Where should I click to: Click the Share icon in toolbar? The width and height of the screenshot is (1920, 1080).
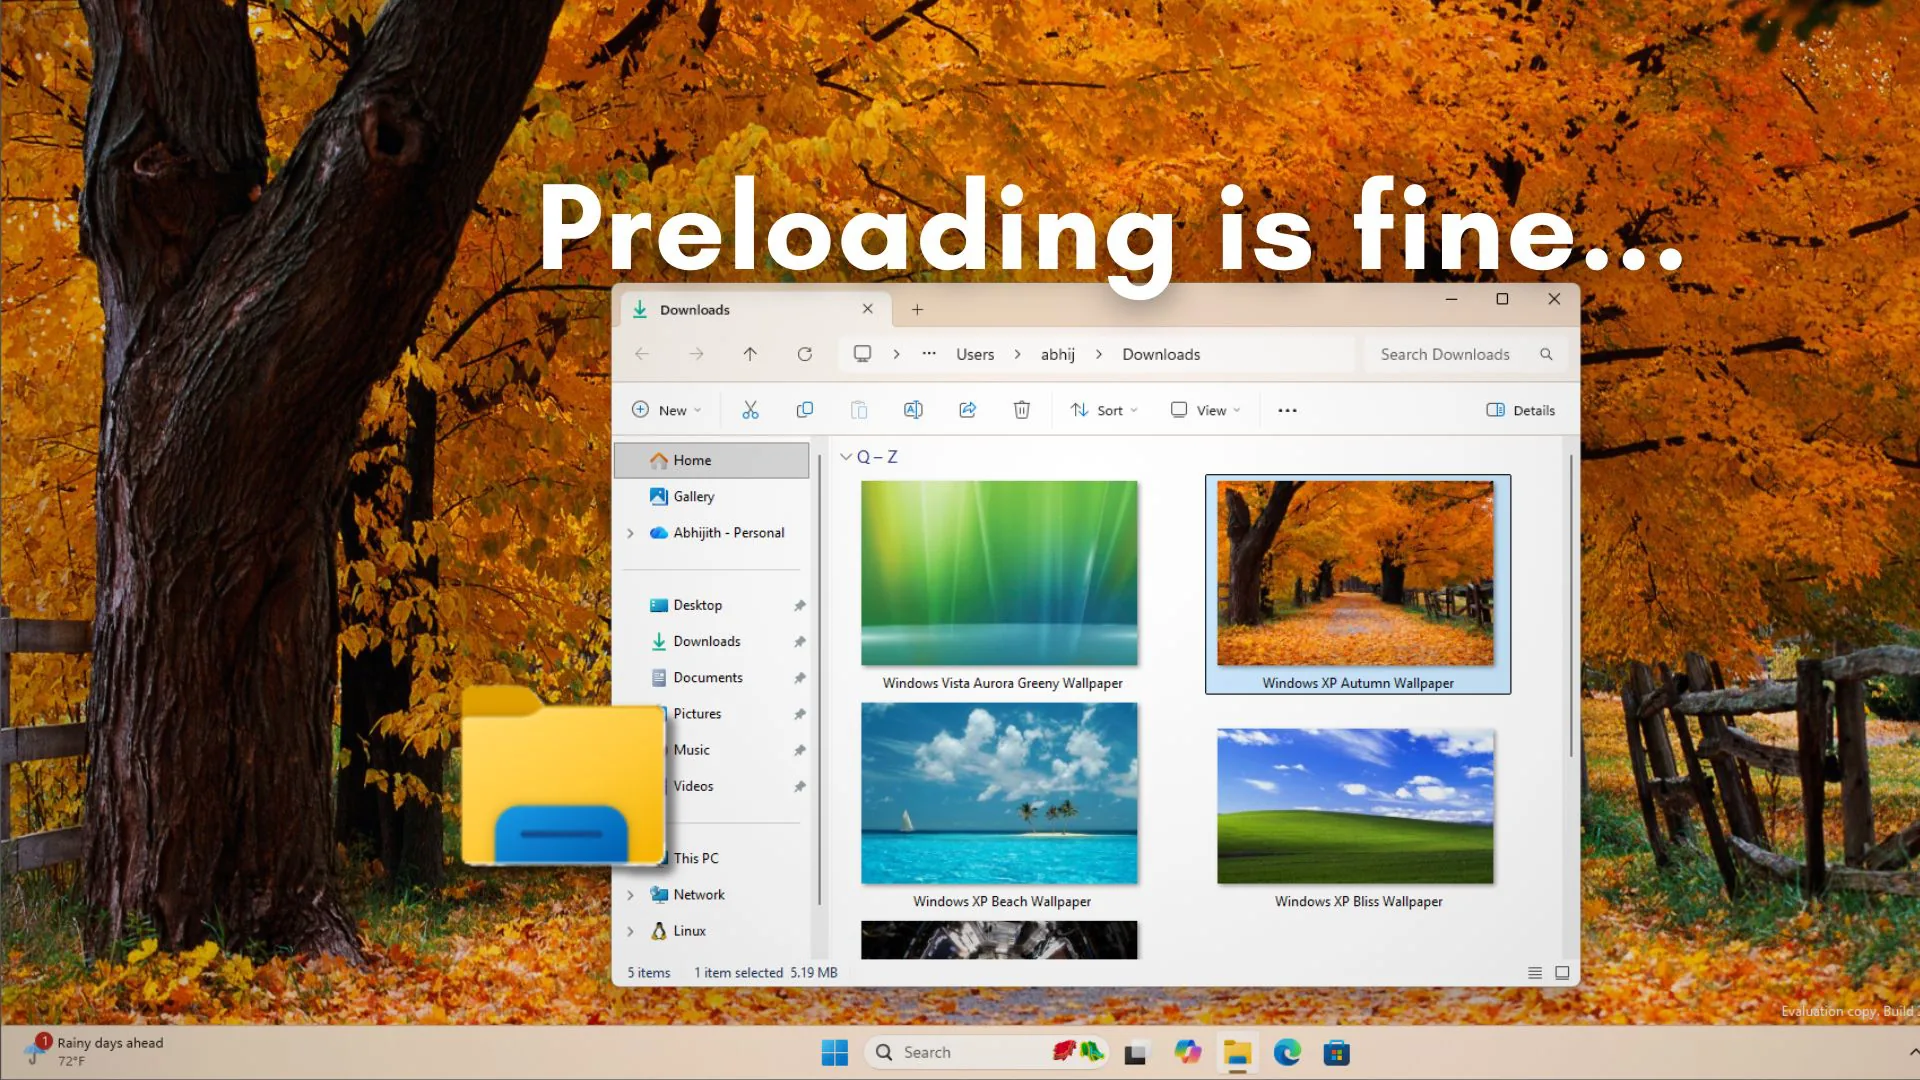[967, 410]
